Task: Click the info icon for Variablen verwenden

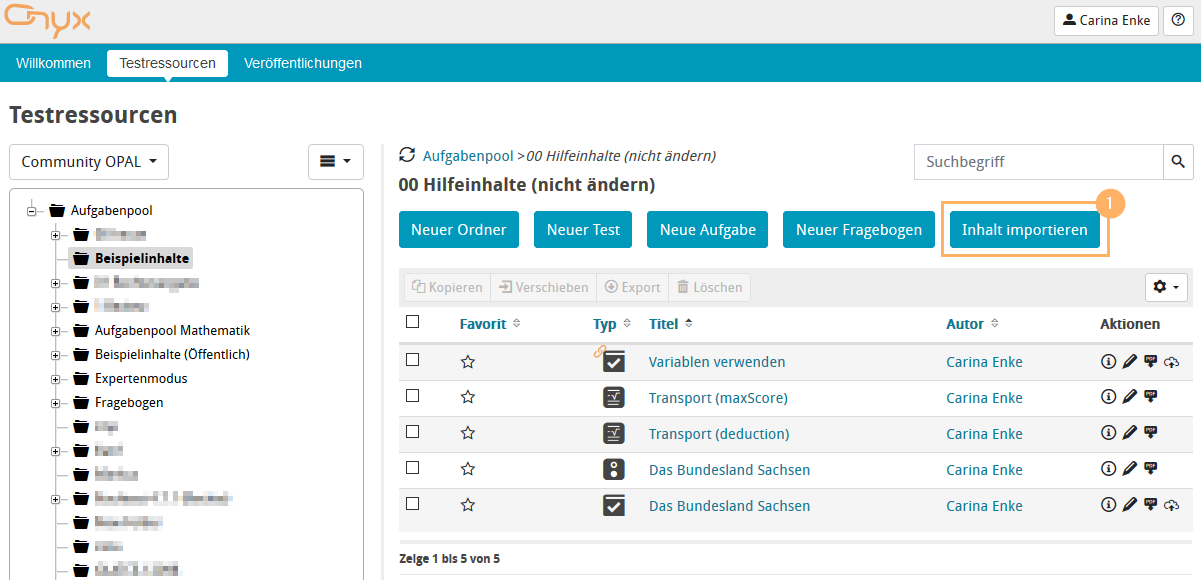Action: pos(1108,362)
